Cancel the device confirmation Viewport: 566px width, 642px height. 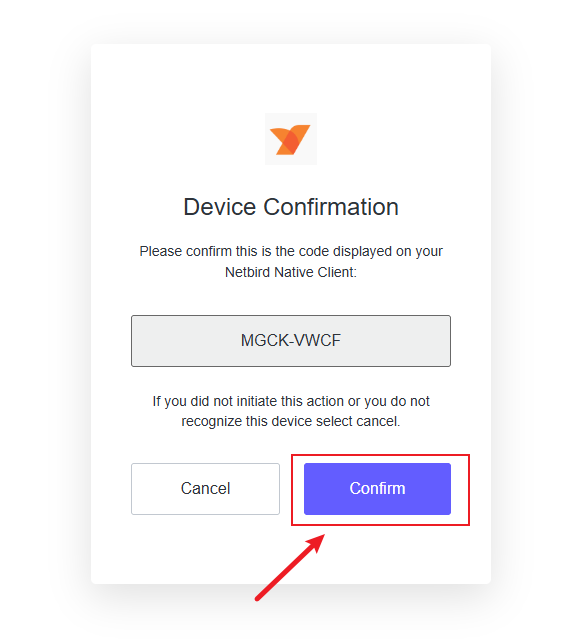pyautogui.click(x=205, y=488)
